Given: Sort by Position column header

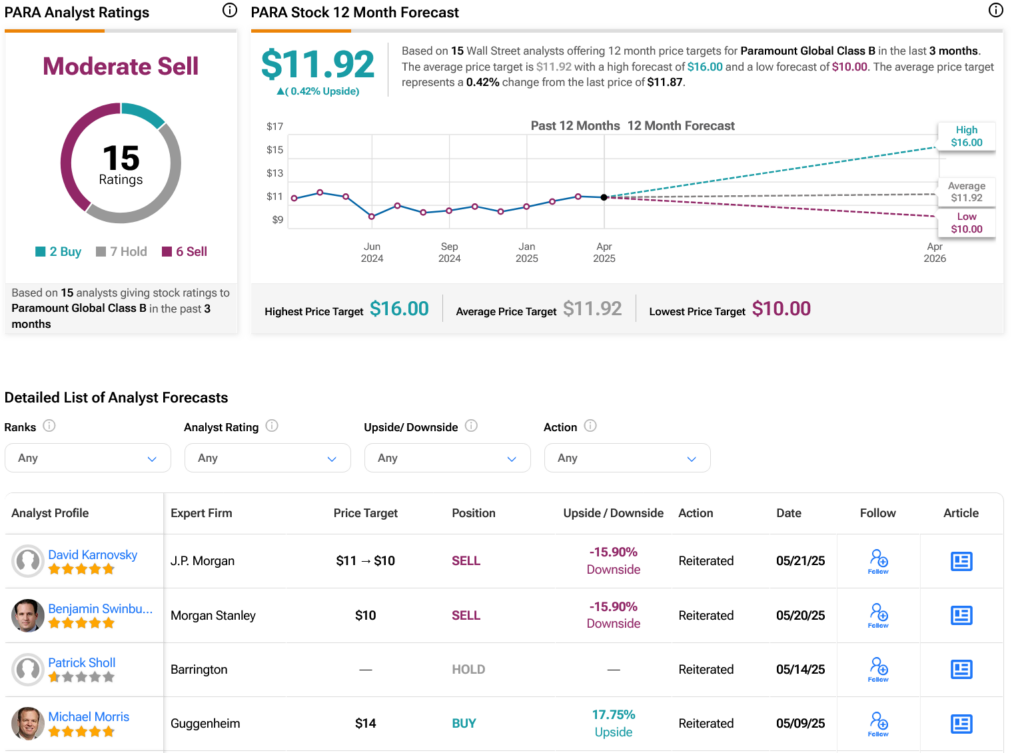Looking at the screenshot, I should pos(473,513).
